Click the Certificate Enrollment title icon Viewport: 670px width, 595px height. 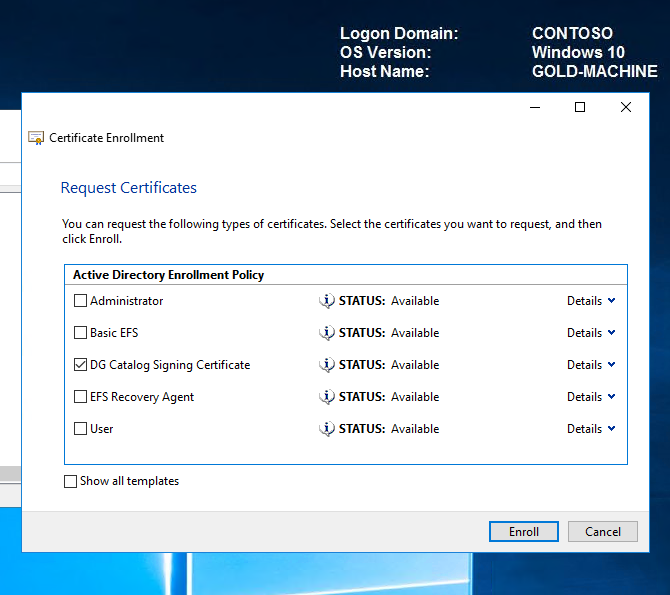pyautogui.click(x=36, y=138)
